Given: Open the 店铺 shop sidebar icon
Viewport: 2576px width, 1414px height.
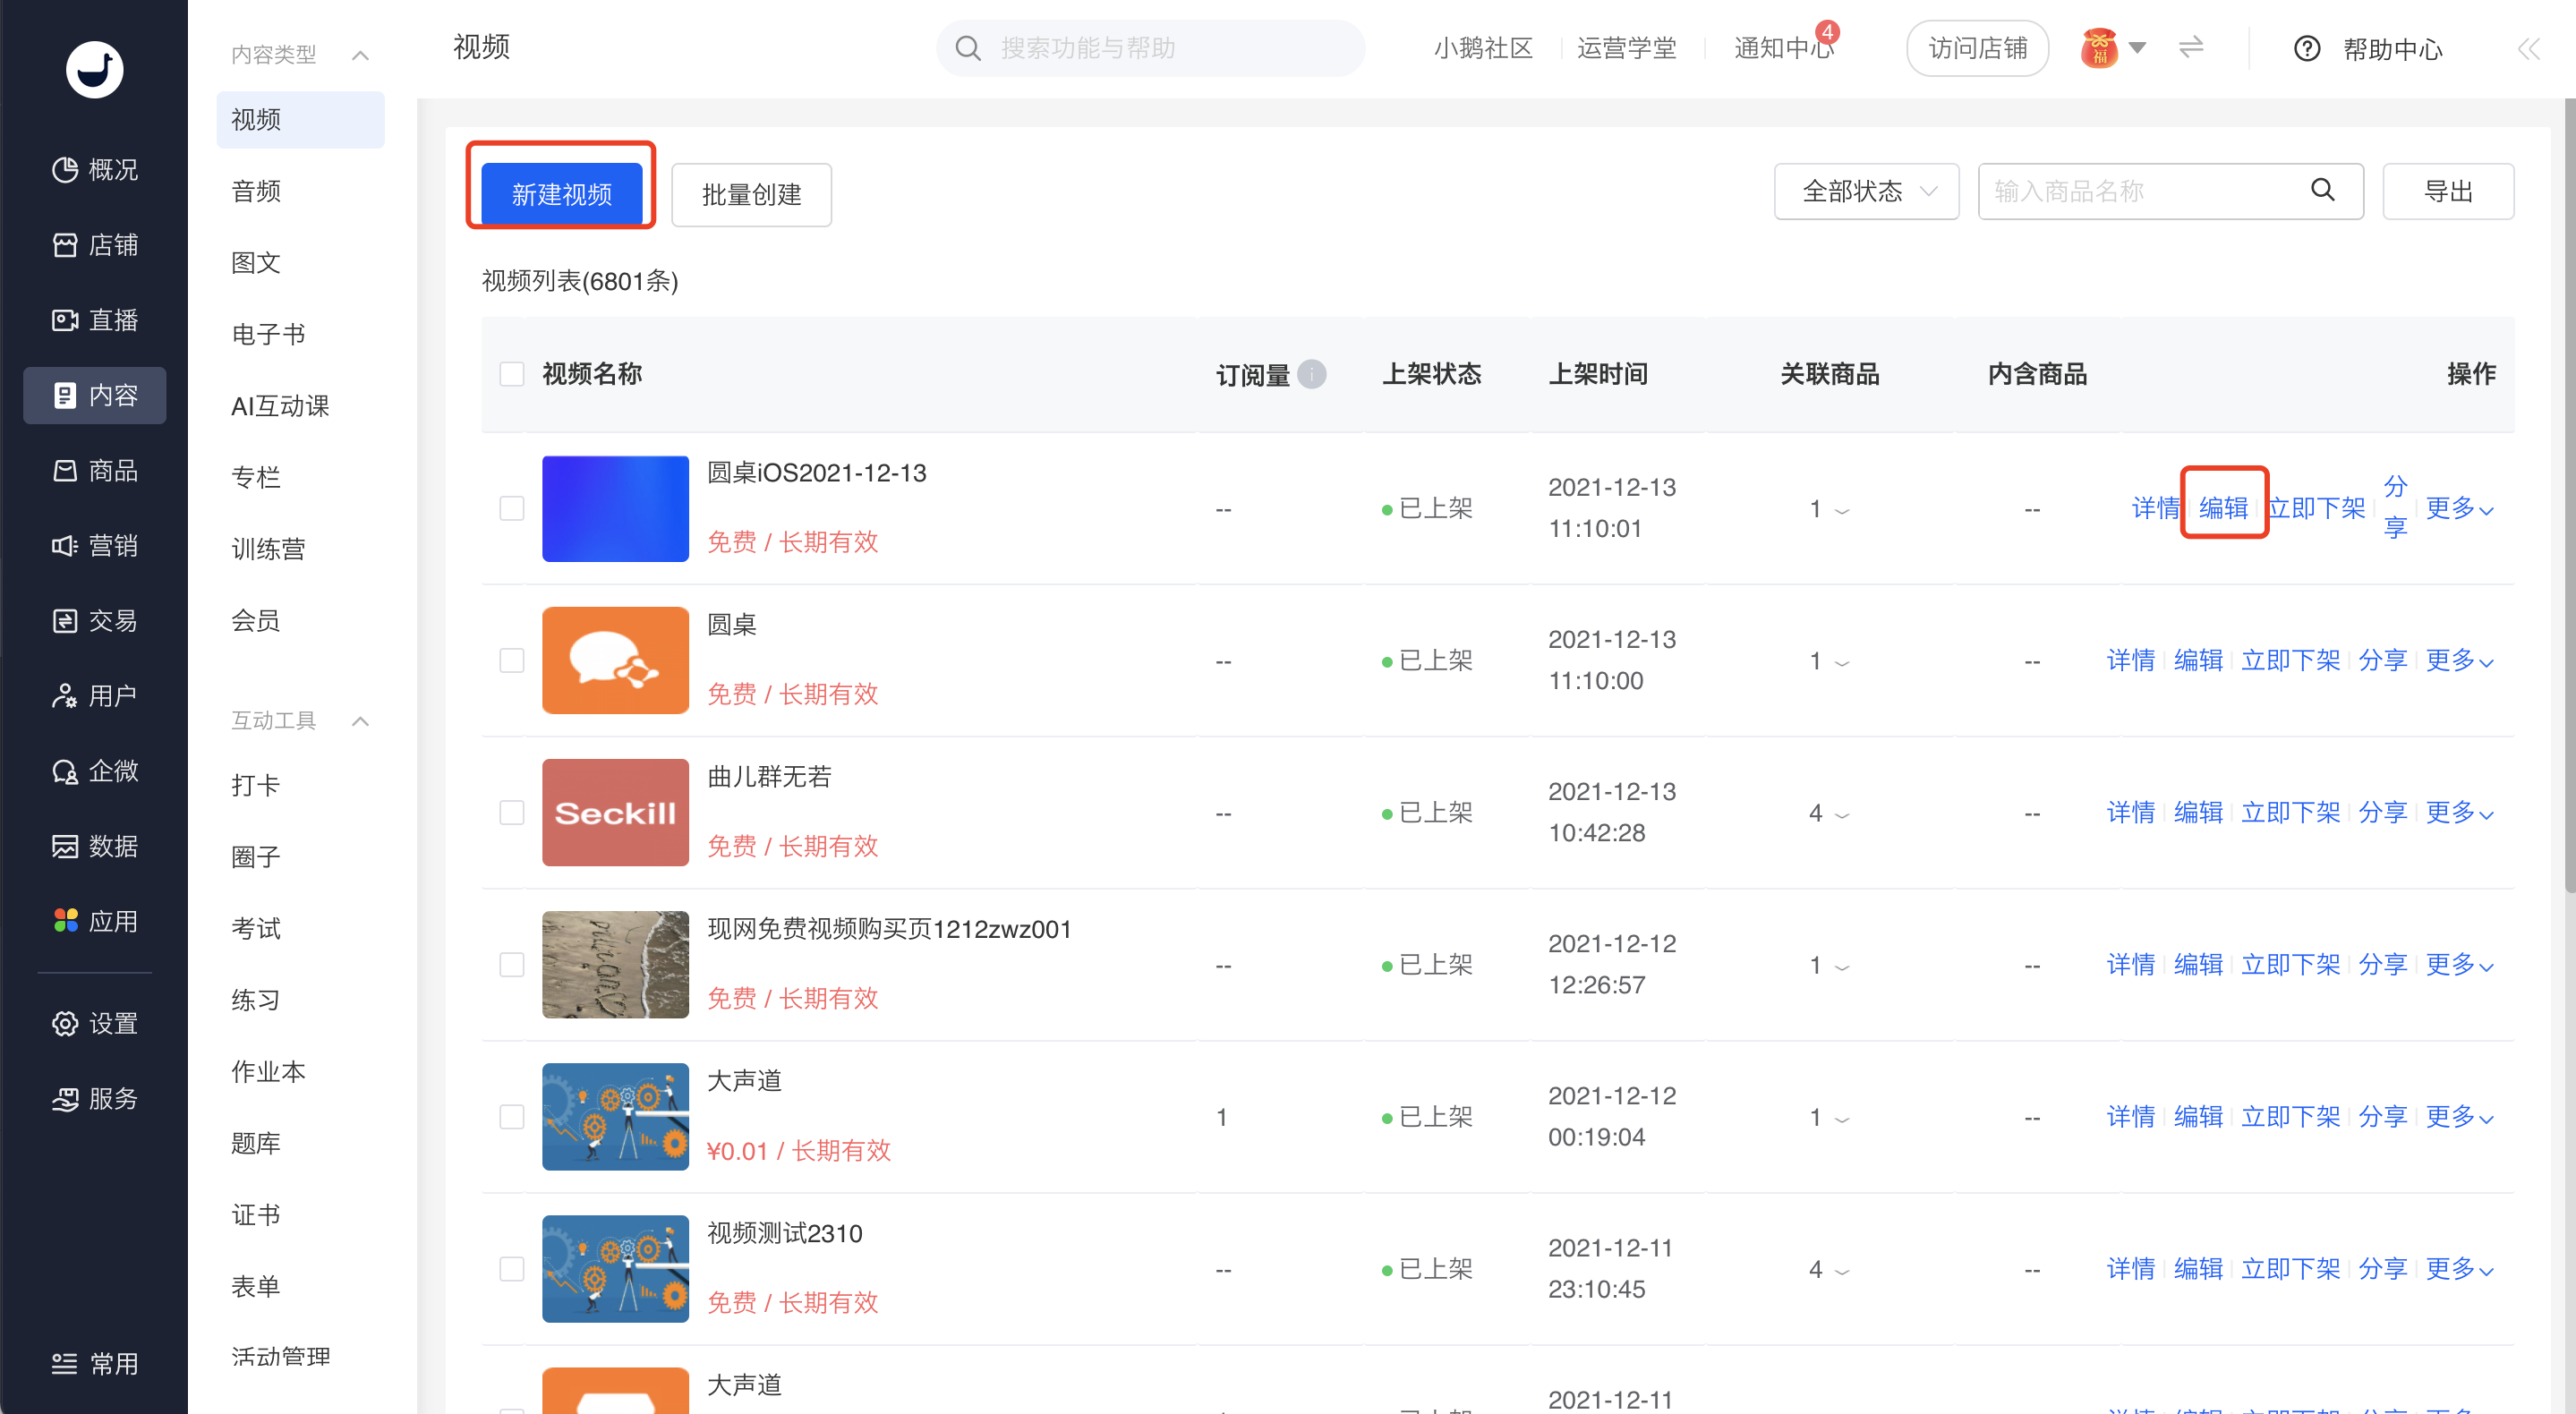Looking at the screenshot, I should click(64, 245).
